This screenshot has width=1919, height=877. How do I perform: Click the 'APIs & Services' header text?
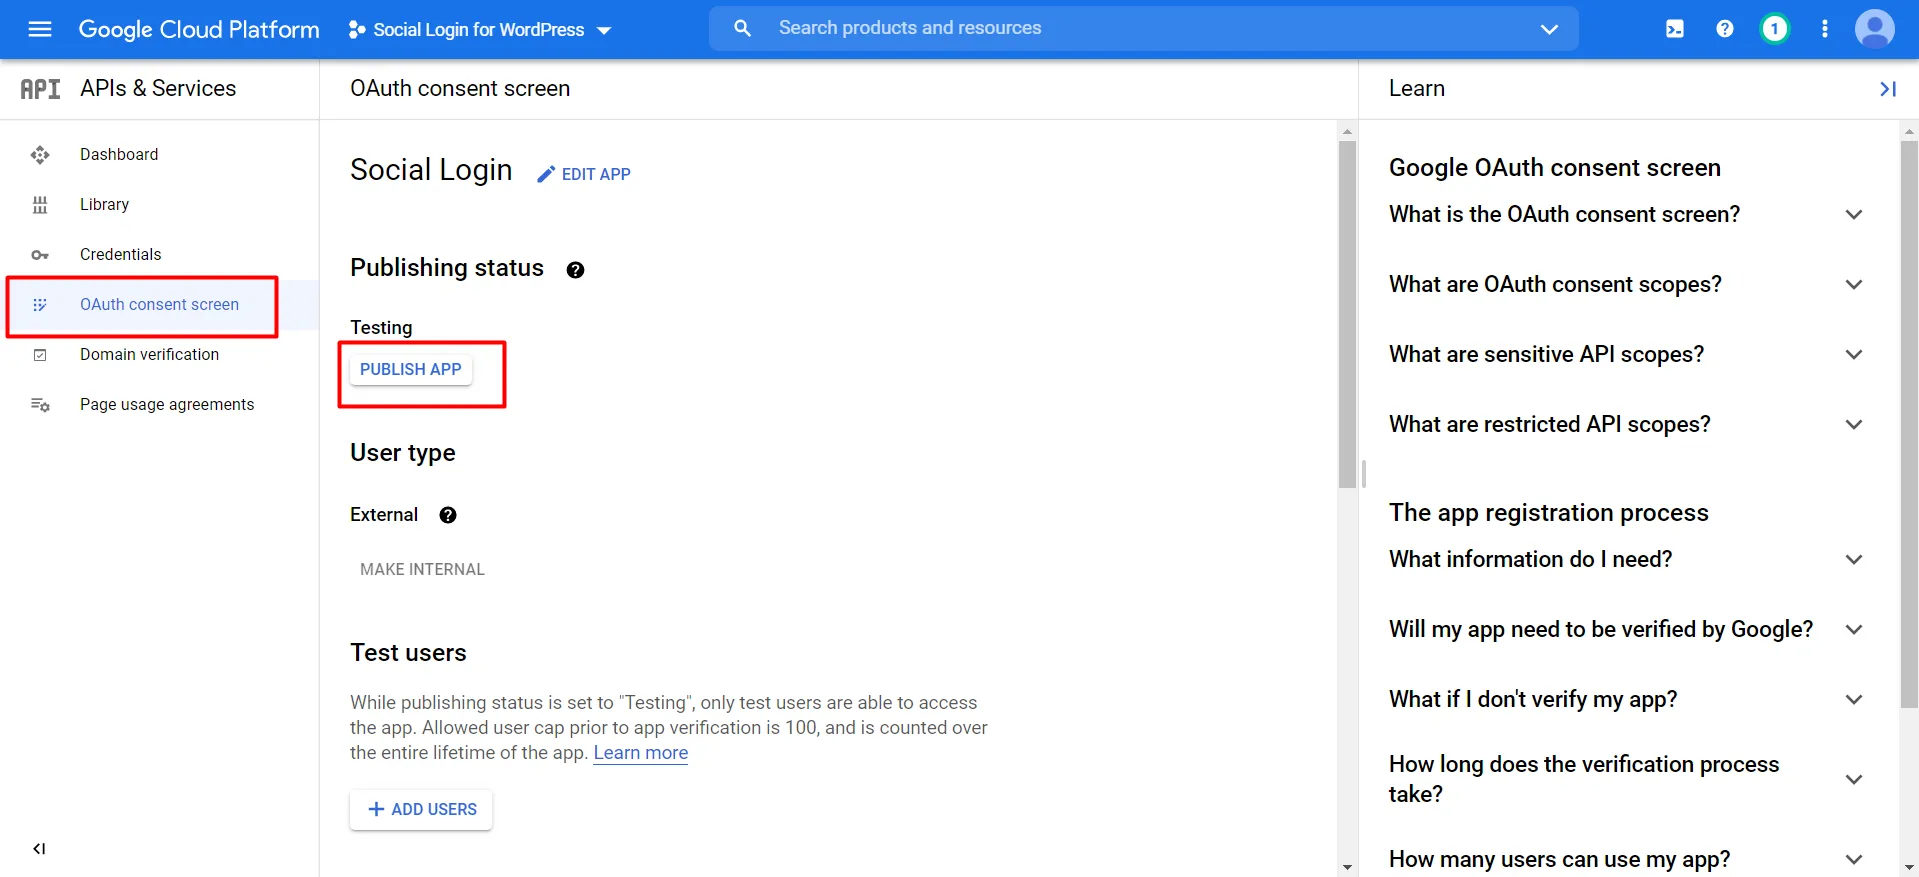pos(158,89)
